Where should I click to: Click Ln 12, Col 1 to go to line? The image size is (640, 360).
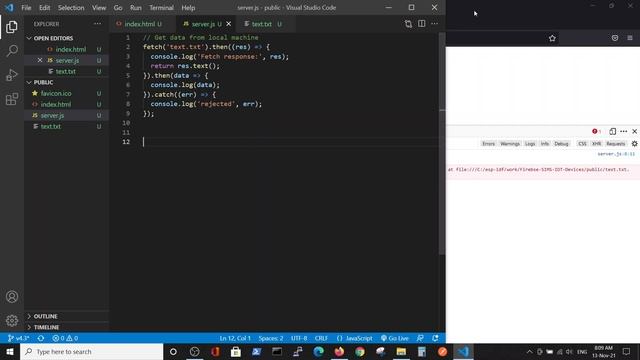click(235, 338)
